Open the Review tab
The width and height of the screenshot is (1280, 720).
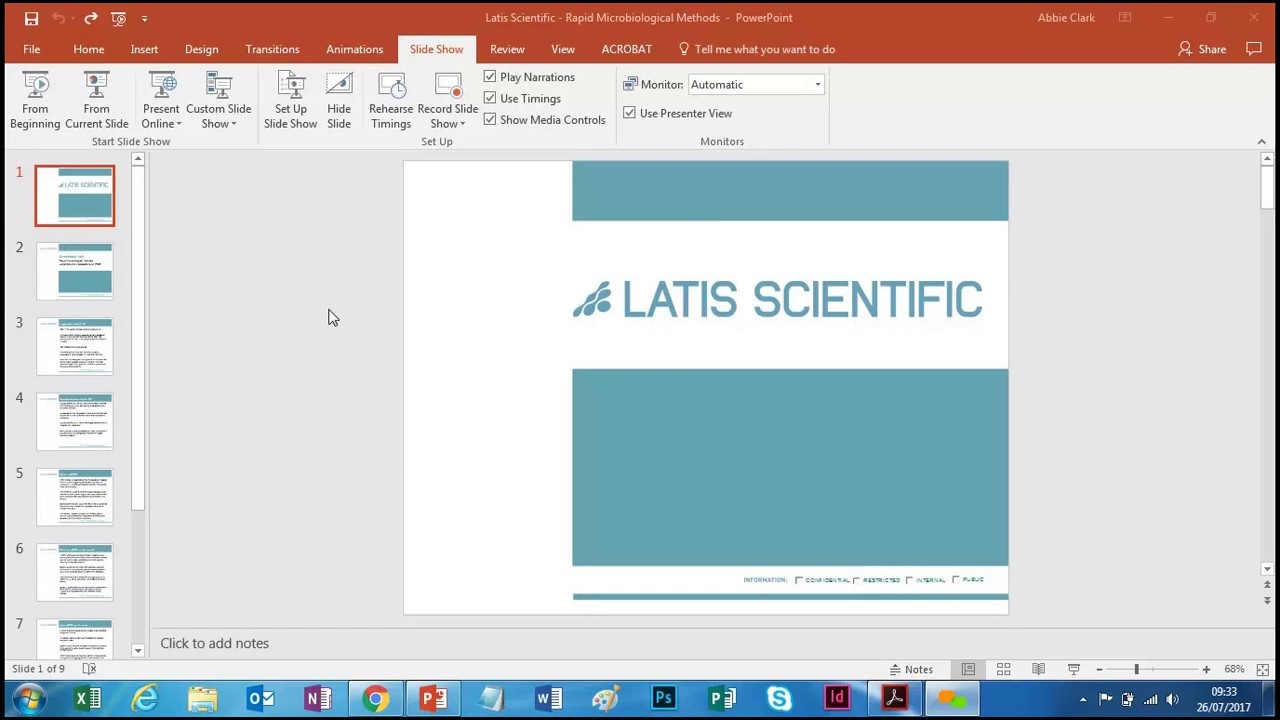[507, 49]
